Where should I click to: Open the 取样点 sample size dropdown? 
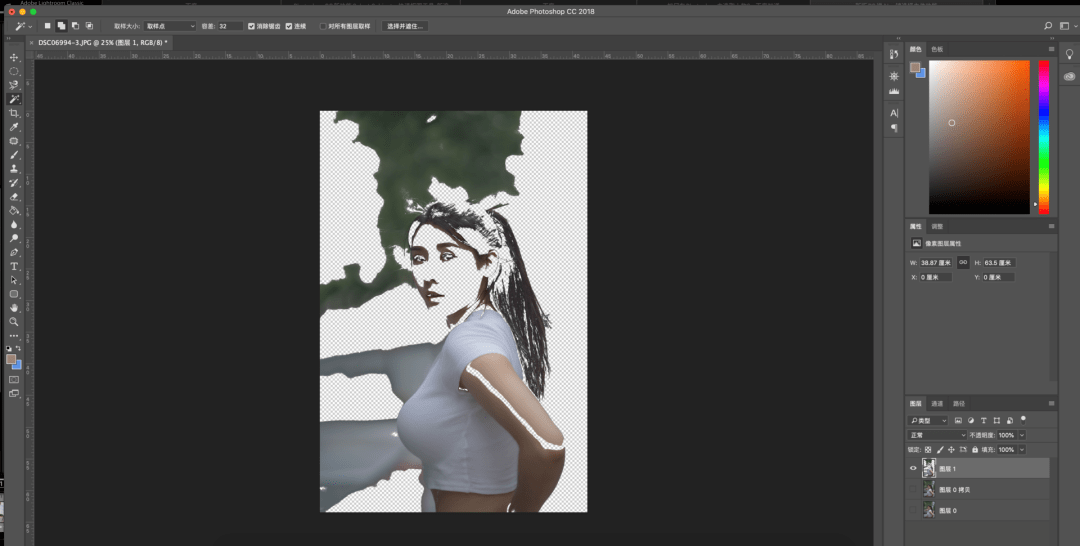(170, 25)
